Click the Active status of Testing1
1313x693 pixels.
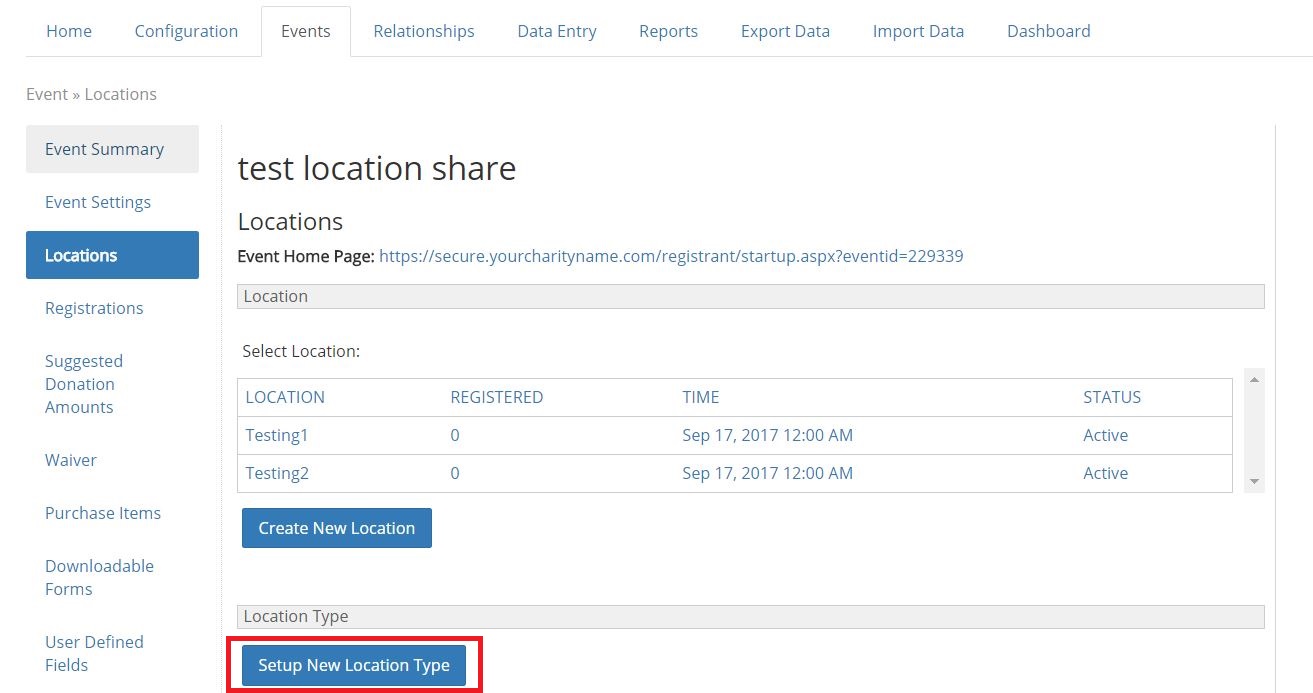click(x=1106, y=436)
